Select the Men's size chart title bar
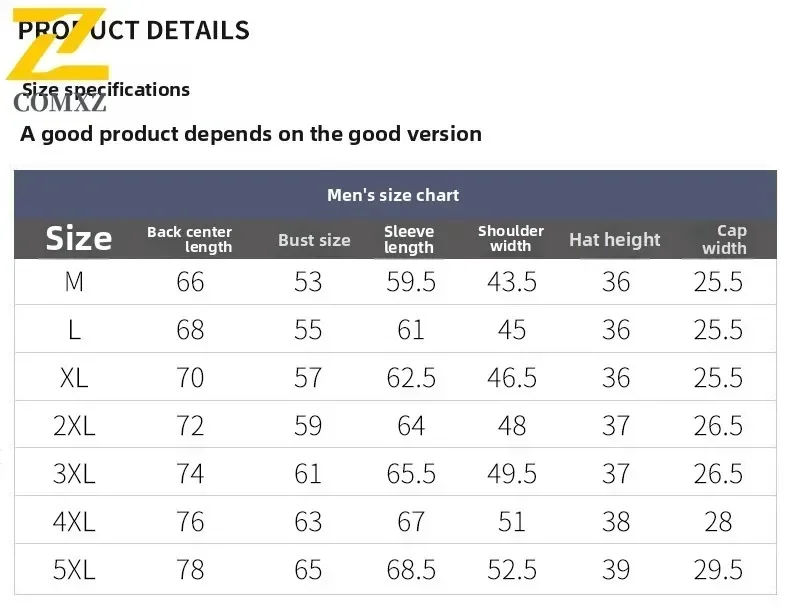 [x=393, y=195]
